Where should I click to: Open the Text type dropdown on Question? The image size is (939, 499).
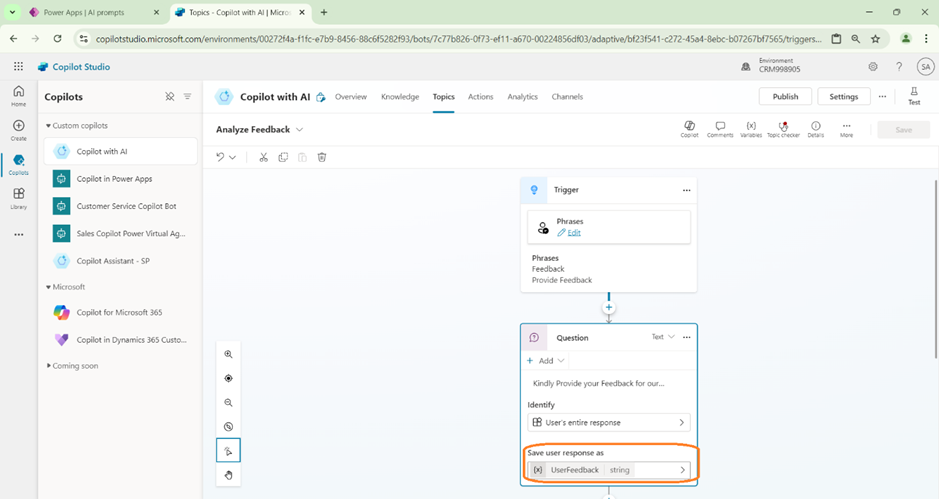pos(663,337)
